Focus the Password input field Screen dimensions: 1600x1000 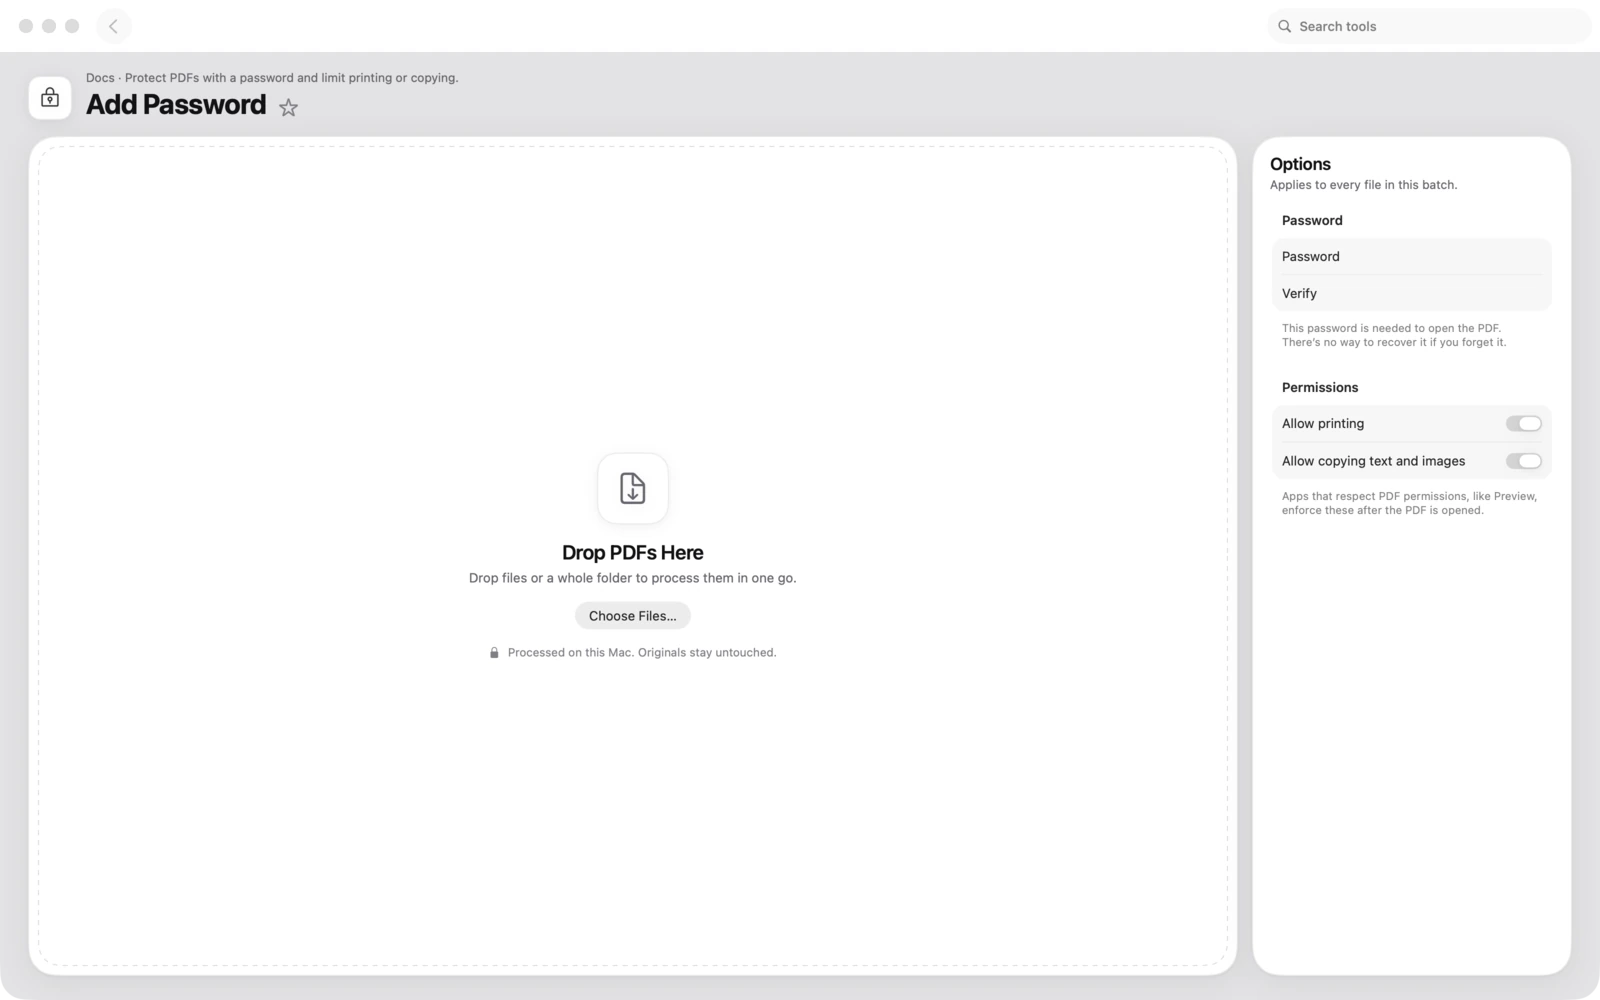(x=1412, y=257)
